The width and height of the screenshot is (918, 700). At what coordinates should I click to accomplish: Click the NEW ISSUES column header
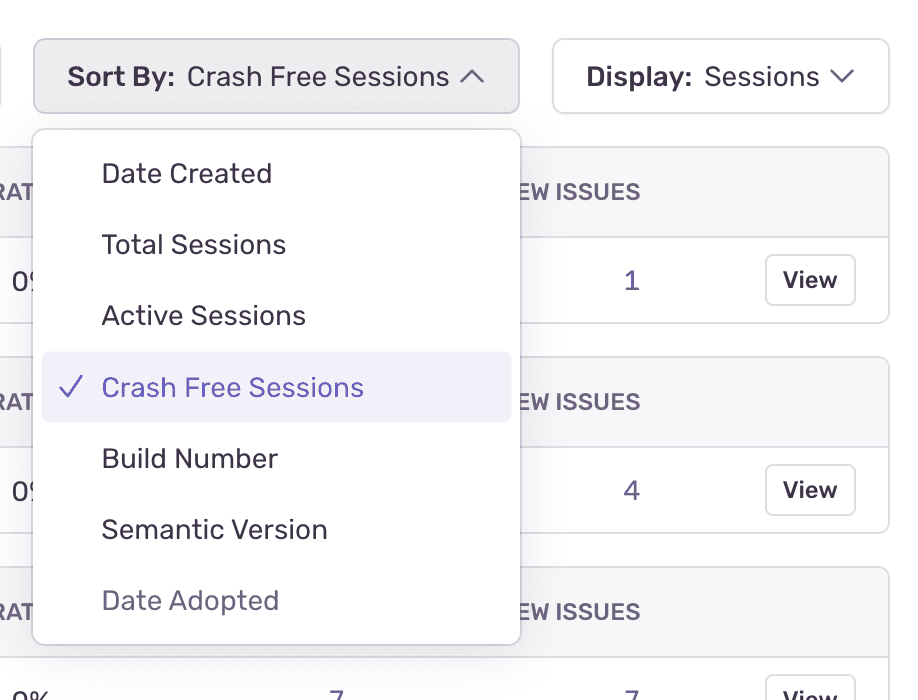click(578, 192)
